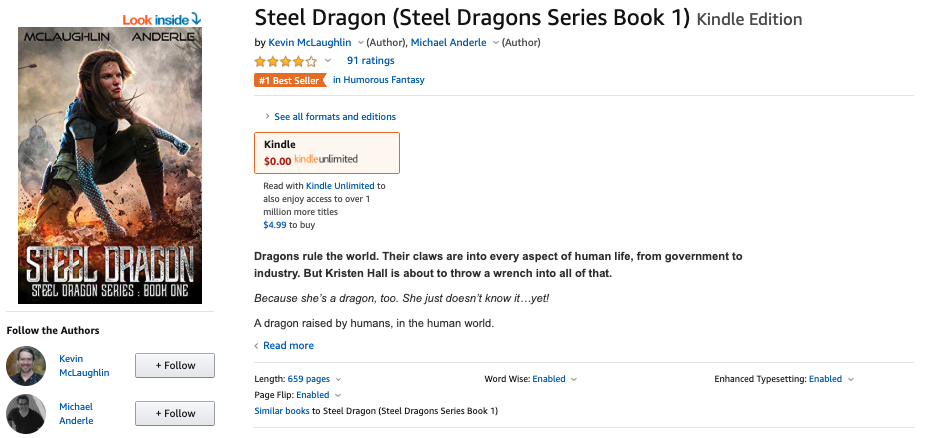Screen dimensions: 938x438
Task: Click the Kindle Unlimited logo
Action: [x=326, y=160]
